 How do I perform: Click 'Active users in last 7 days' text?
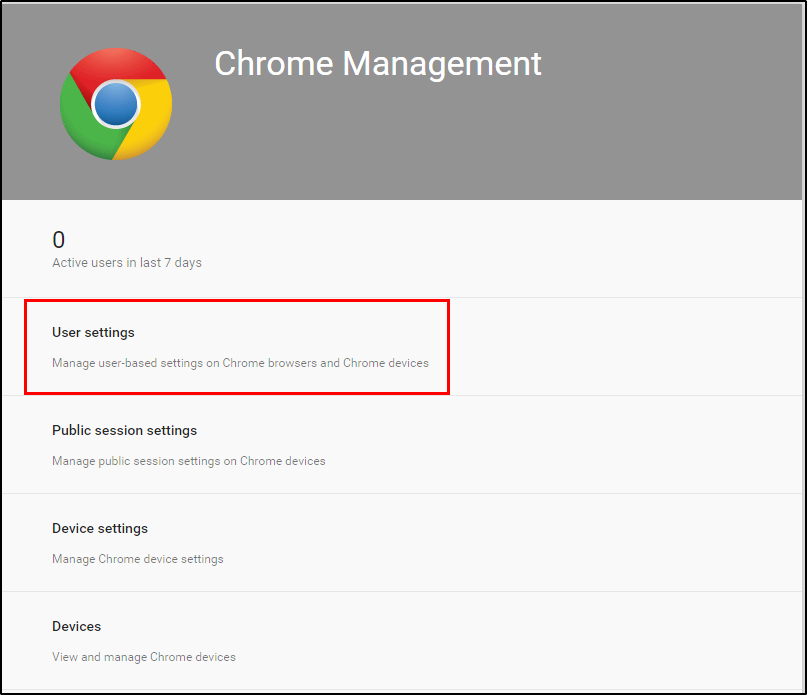[127, 263]
